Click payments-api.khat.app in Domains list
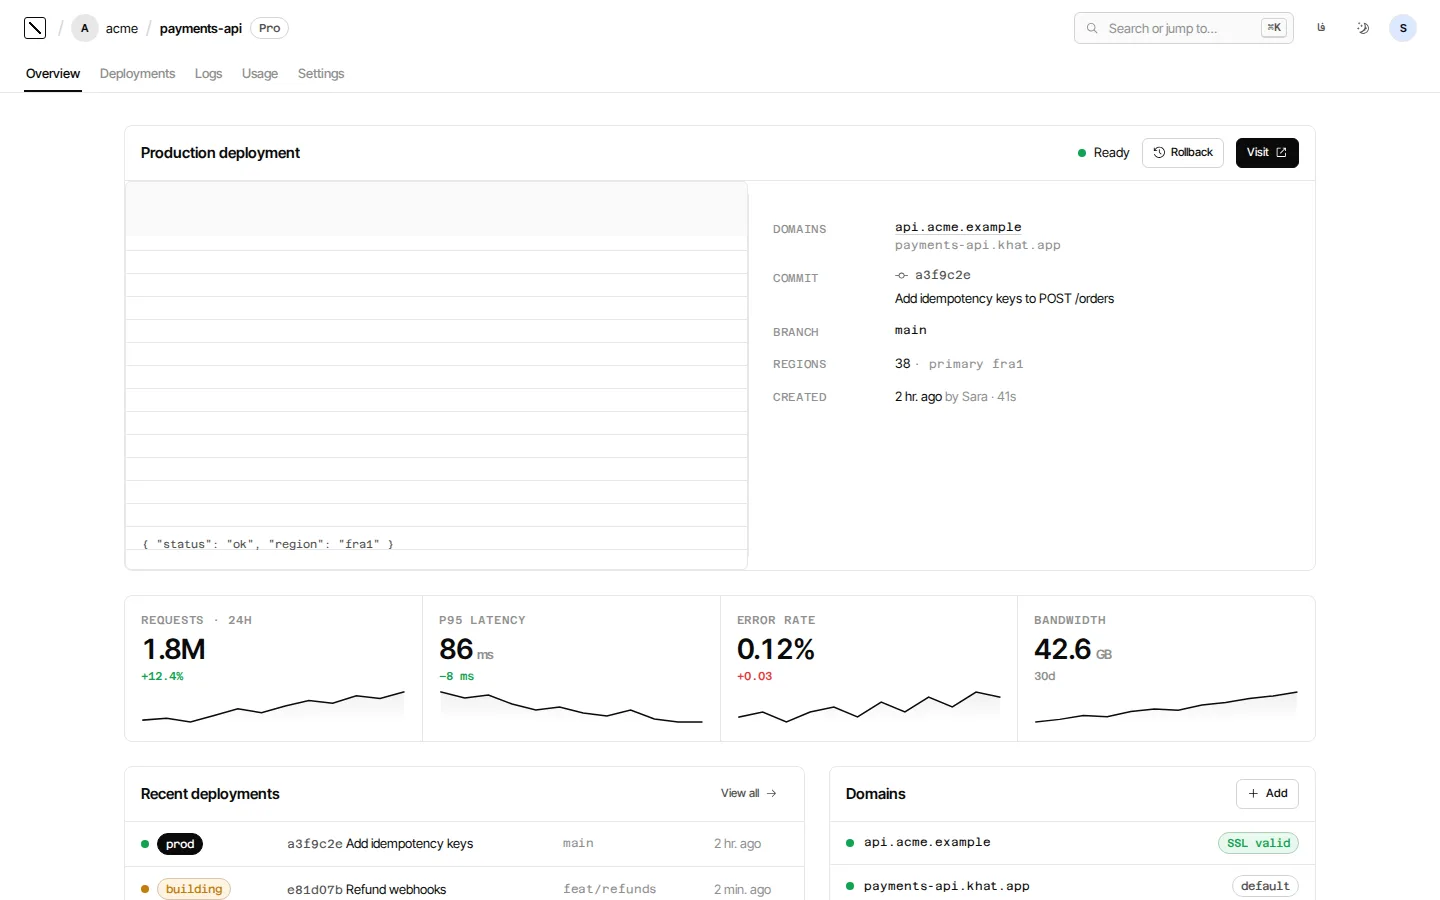Screen dimensions: 1440x900 pyautogui.click(x=947, y=886)
